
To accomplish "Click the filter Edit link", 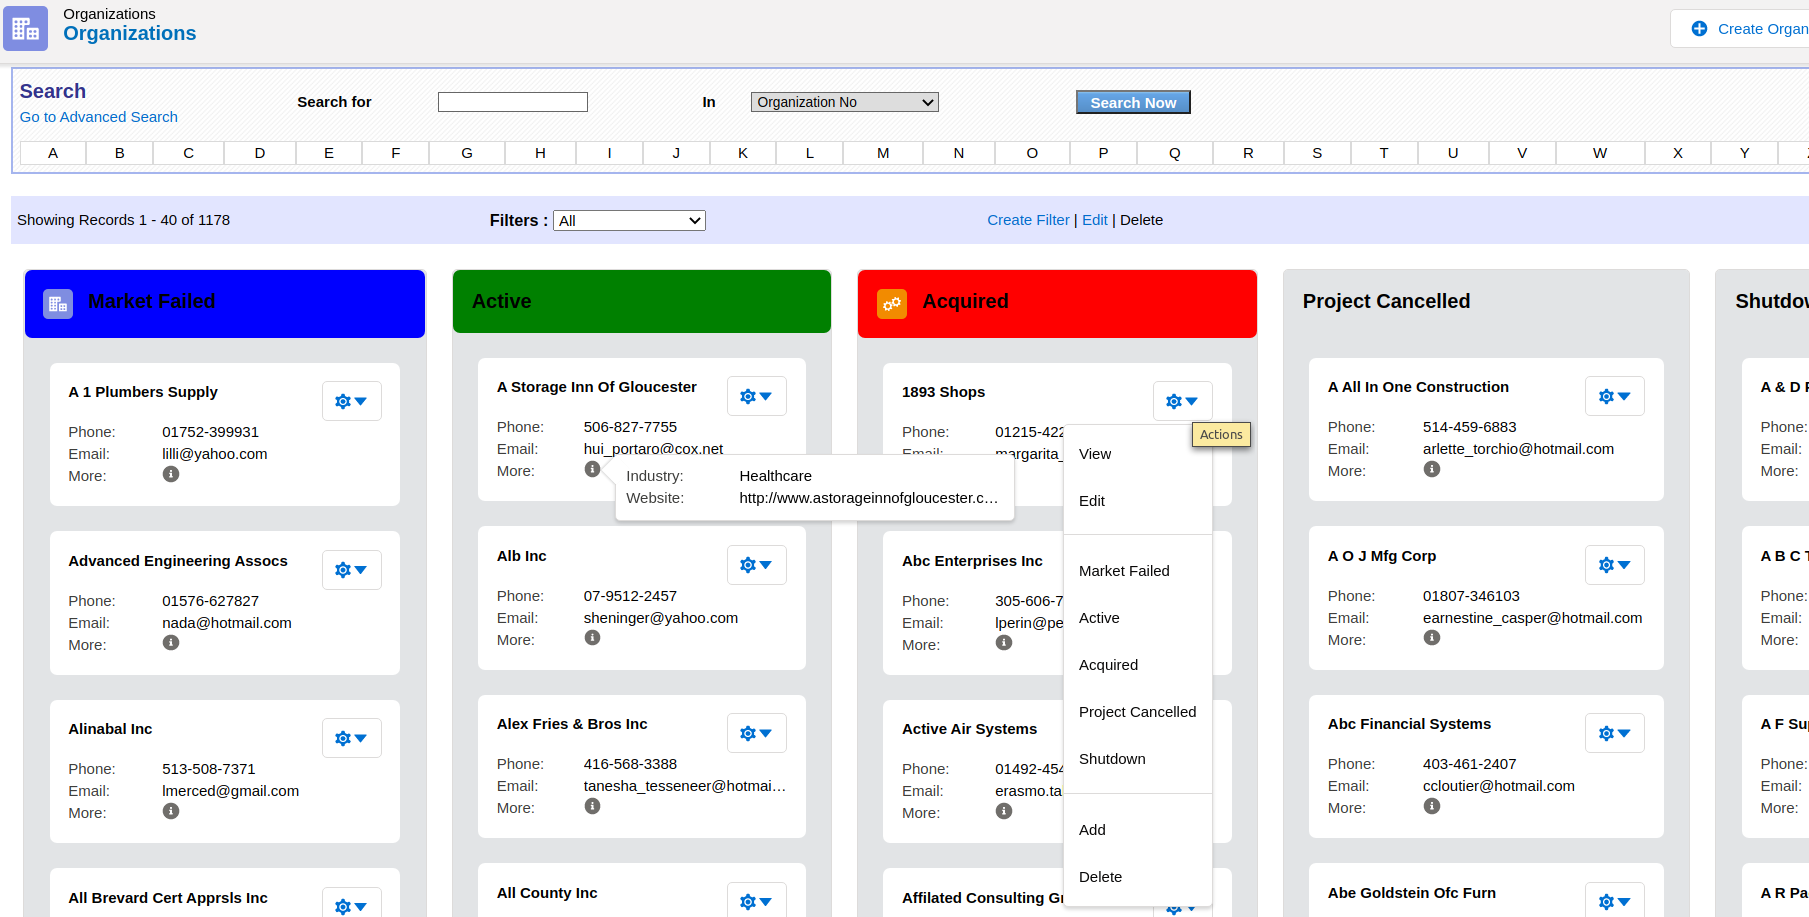I will (x=1095, y=220).
